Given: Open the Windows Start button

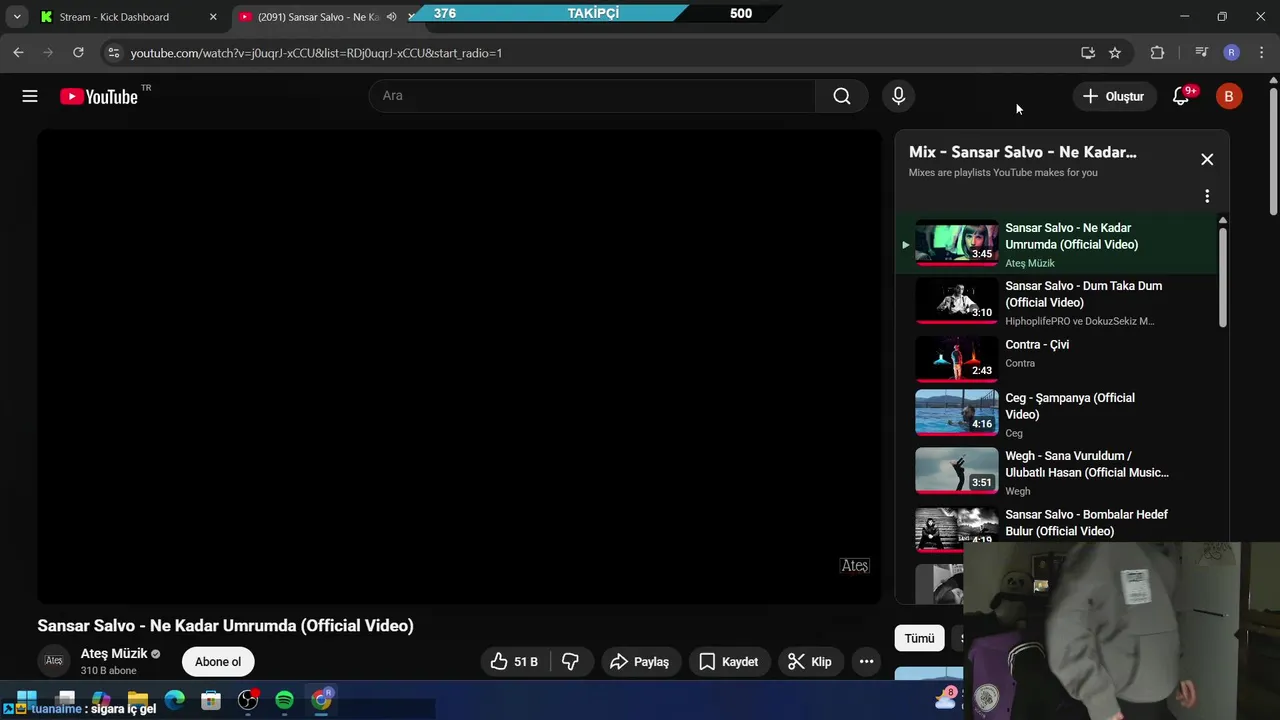Looking at the screenshot, I should click(27, 699).
